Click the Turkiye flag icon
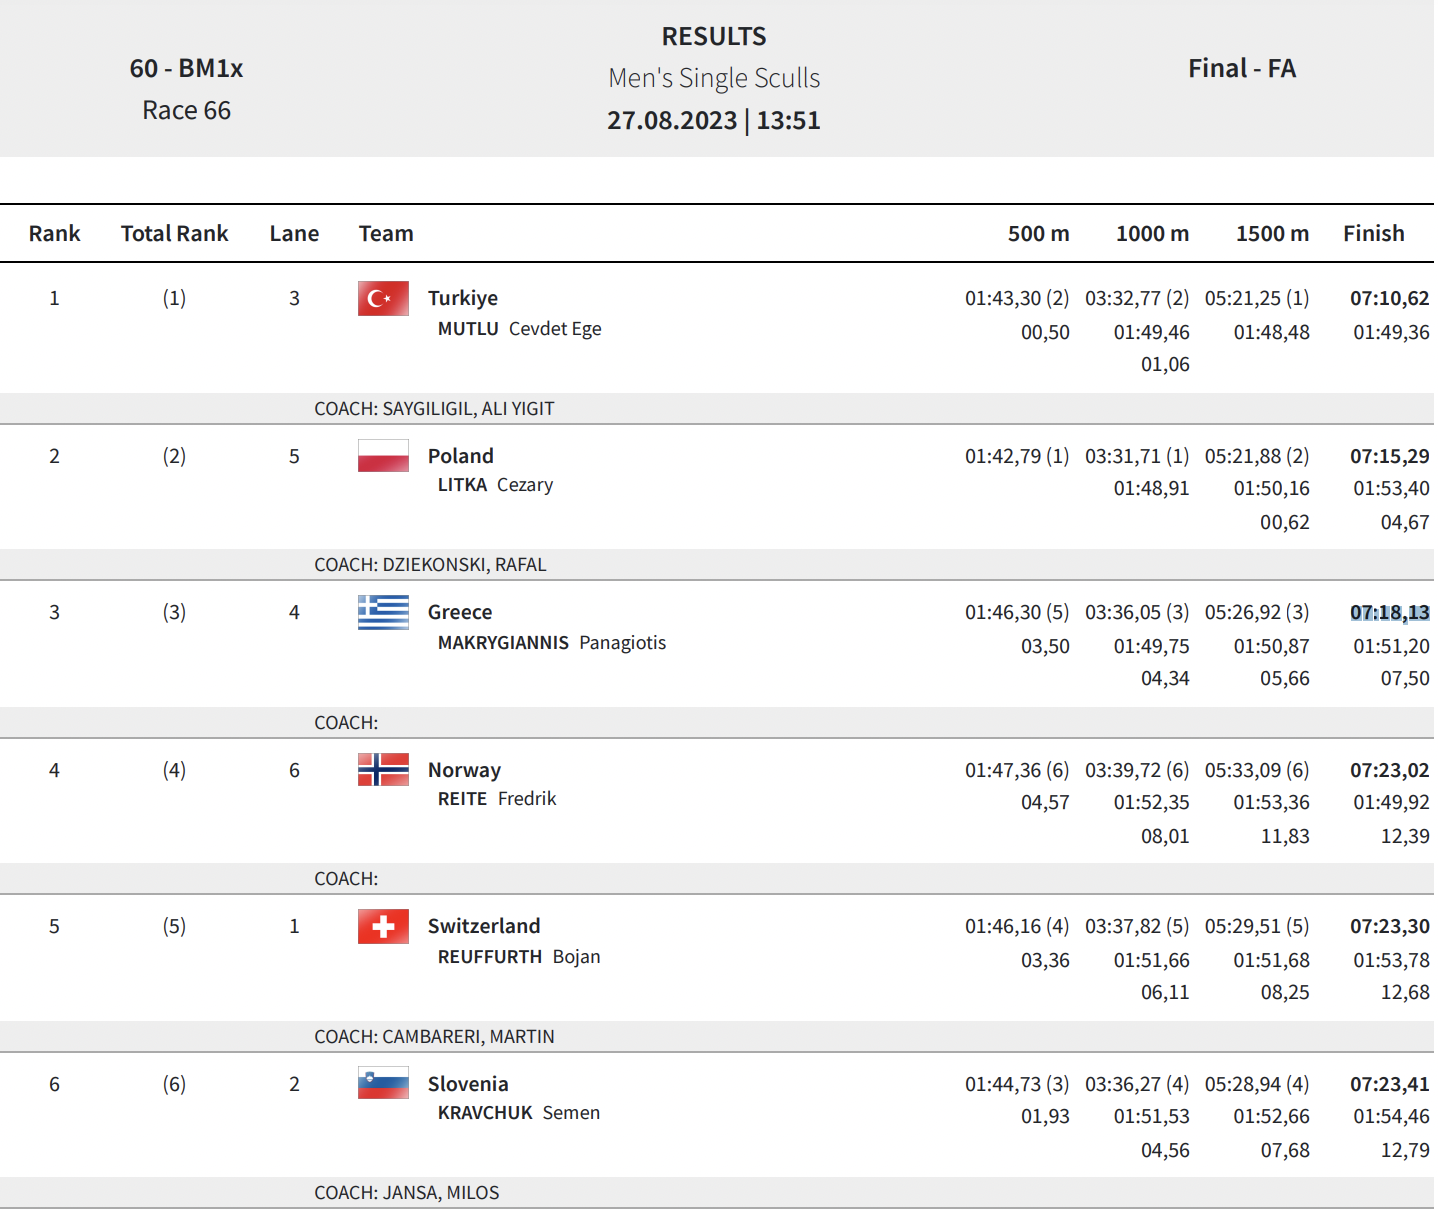This screenshot has width=1438, height=1210. click(x=383, y=298)
